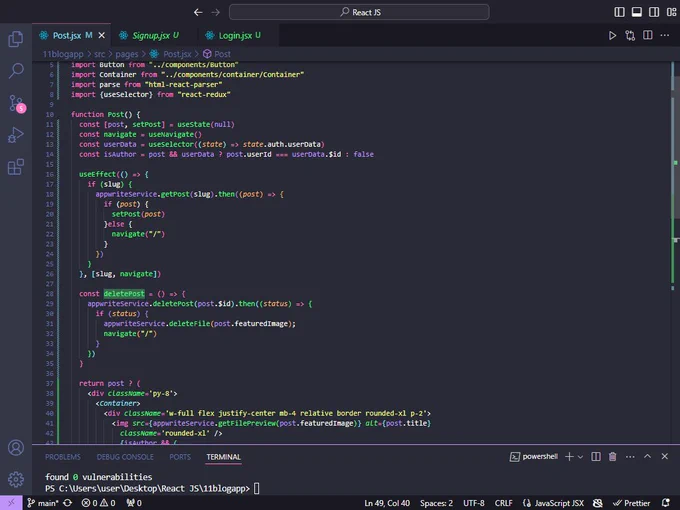Close the terminal panel
680x510 pixels.
[664, 456]
